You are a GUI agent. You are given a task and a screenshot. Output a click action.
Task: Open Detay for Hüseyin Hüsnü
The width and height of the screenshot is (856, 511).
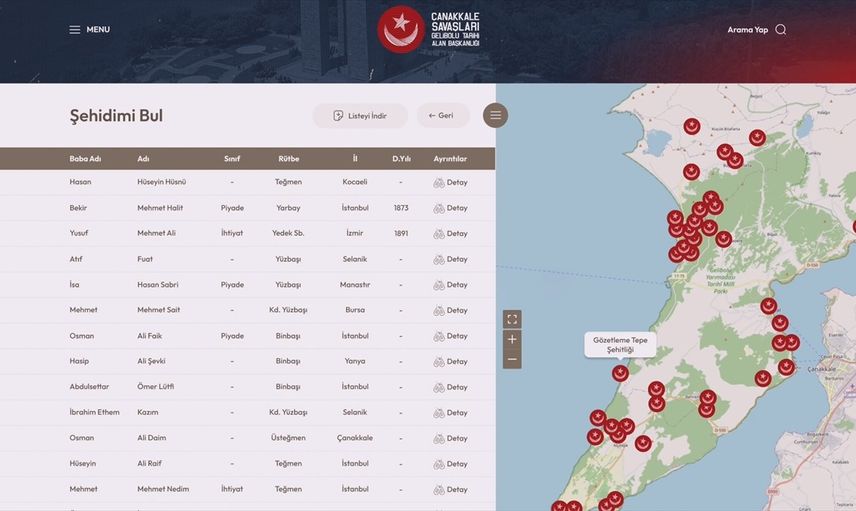coord(450,182)
